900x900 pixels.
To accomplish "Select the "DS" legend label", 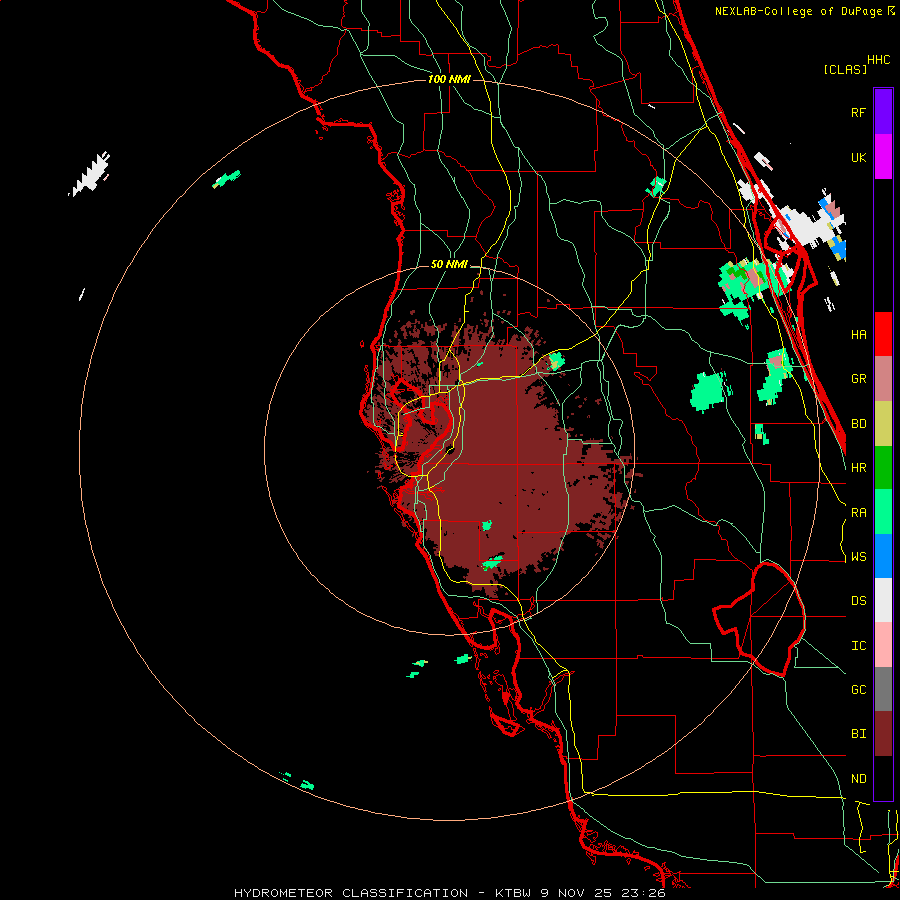I will pyautogui.click(x=858, y=601).
